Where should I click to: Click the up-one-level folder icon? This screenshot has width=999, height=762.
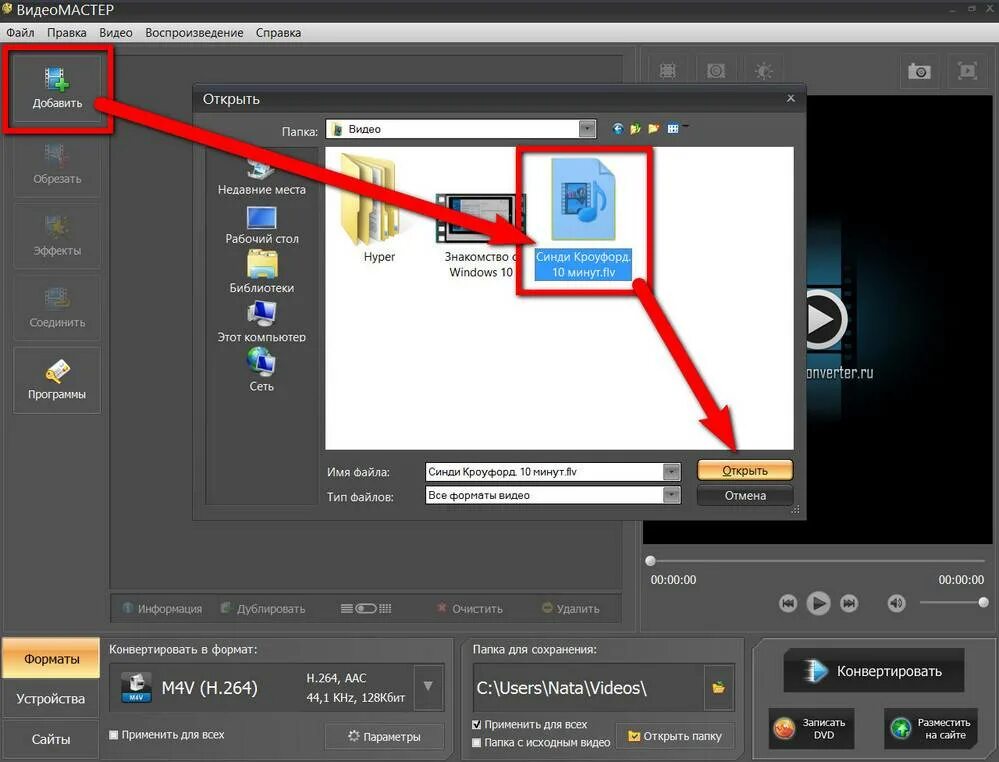[635, 129]
